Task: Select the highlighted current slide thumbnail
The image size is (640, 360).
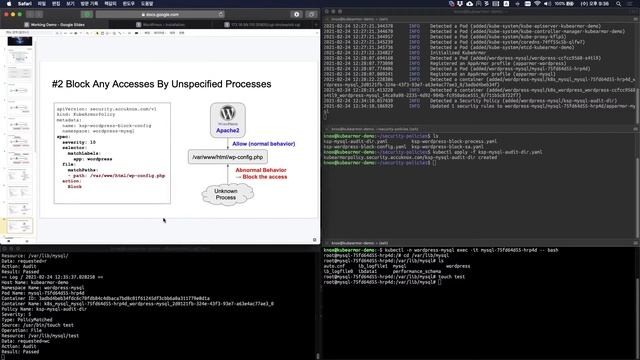Action: [x=20, y=226]
